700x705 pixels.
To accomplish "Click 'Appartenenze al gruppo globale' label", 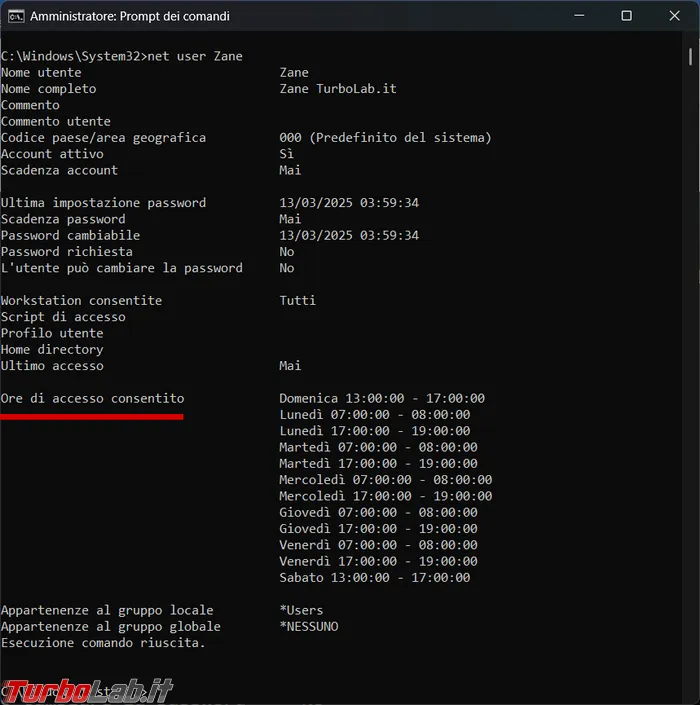I will [111, 626].
